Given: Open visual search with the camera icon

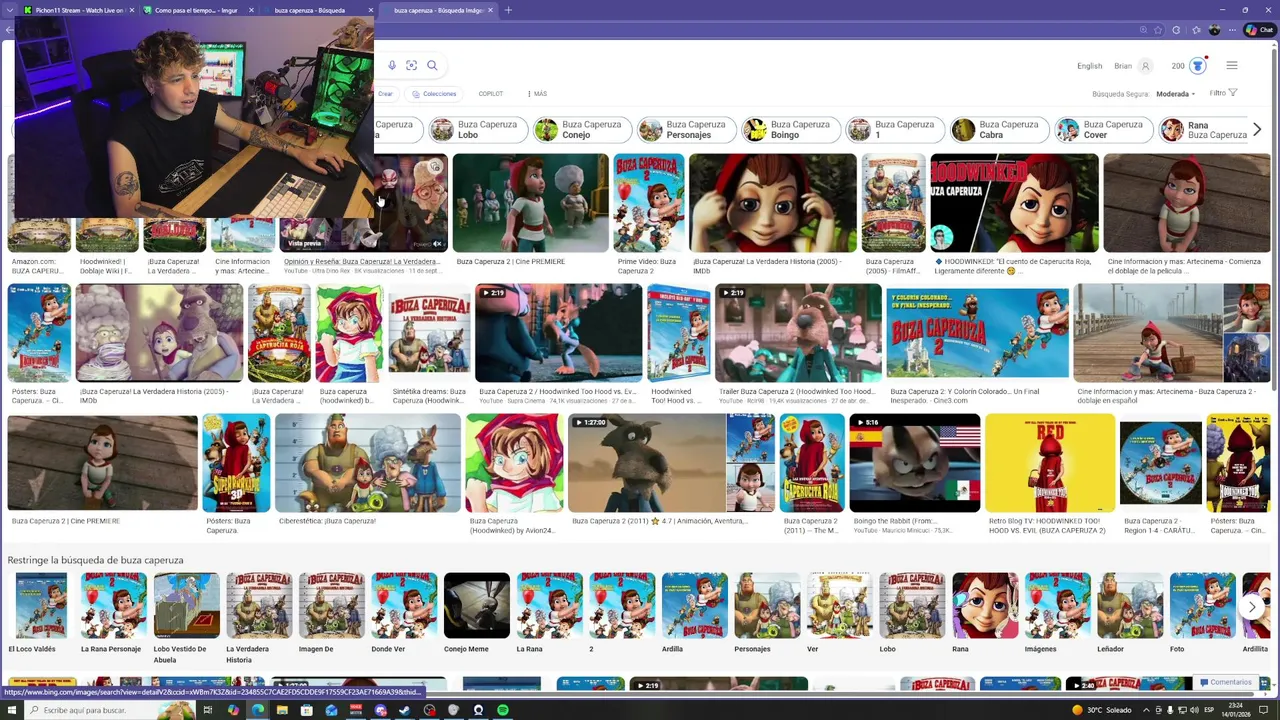Looking at the screenshot, I should pyautogui.click(x=411, y=65).
